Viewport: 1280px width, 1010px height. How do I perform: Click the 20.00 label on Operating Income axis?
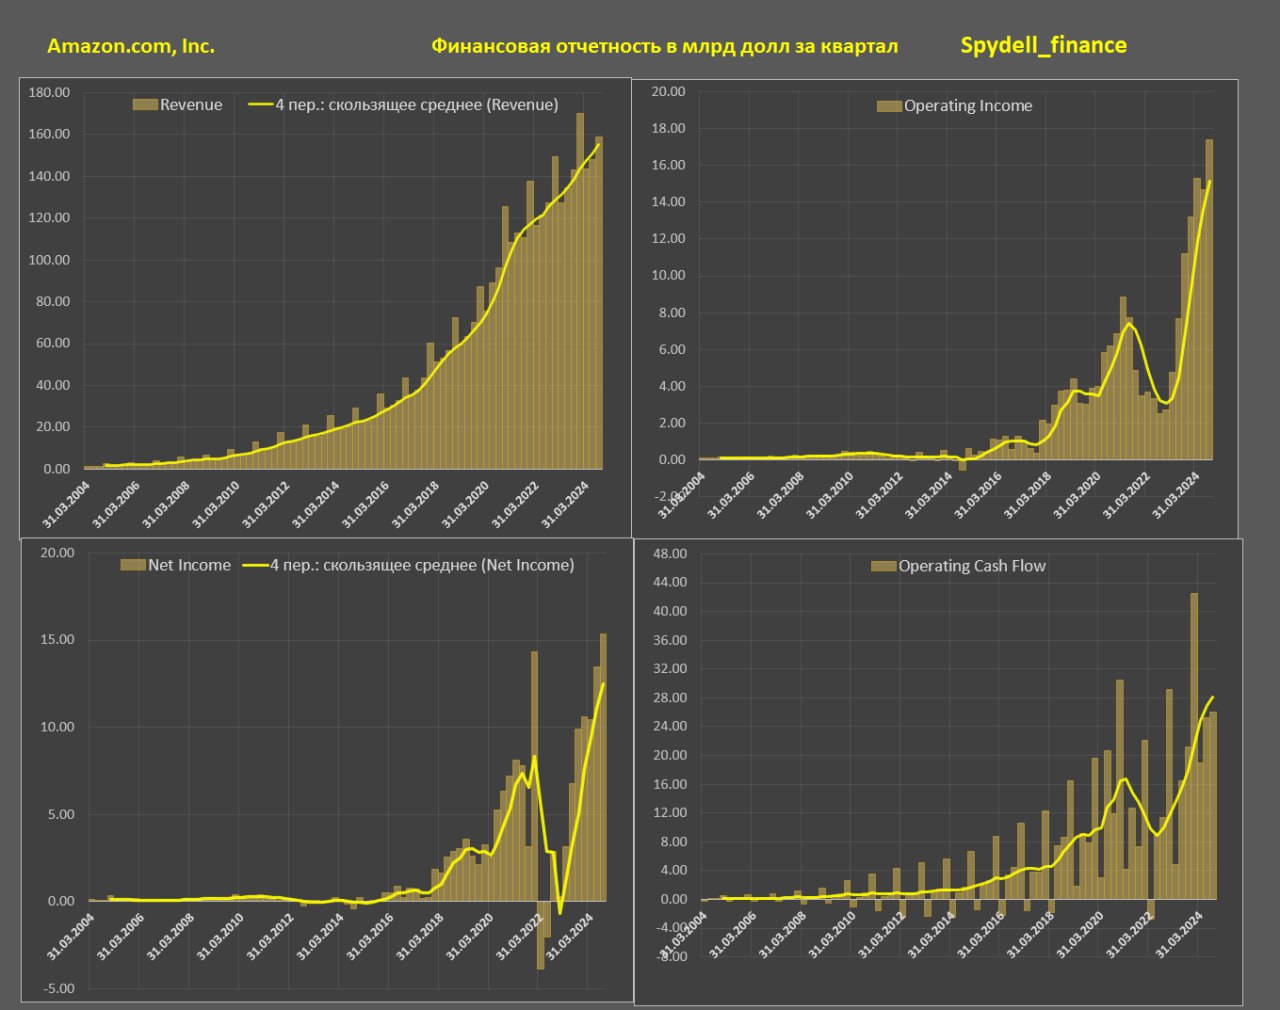tap(668, 91)
